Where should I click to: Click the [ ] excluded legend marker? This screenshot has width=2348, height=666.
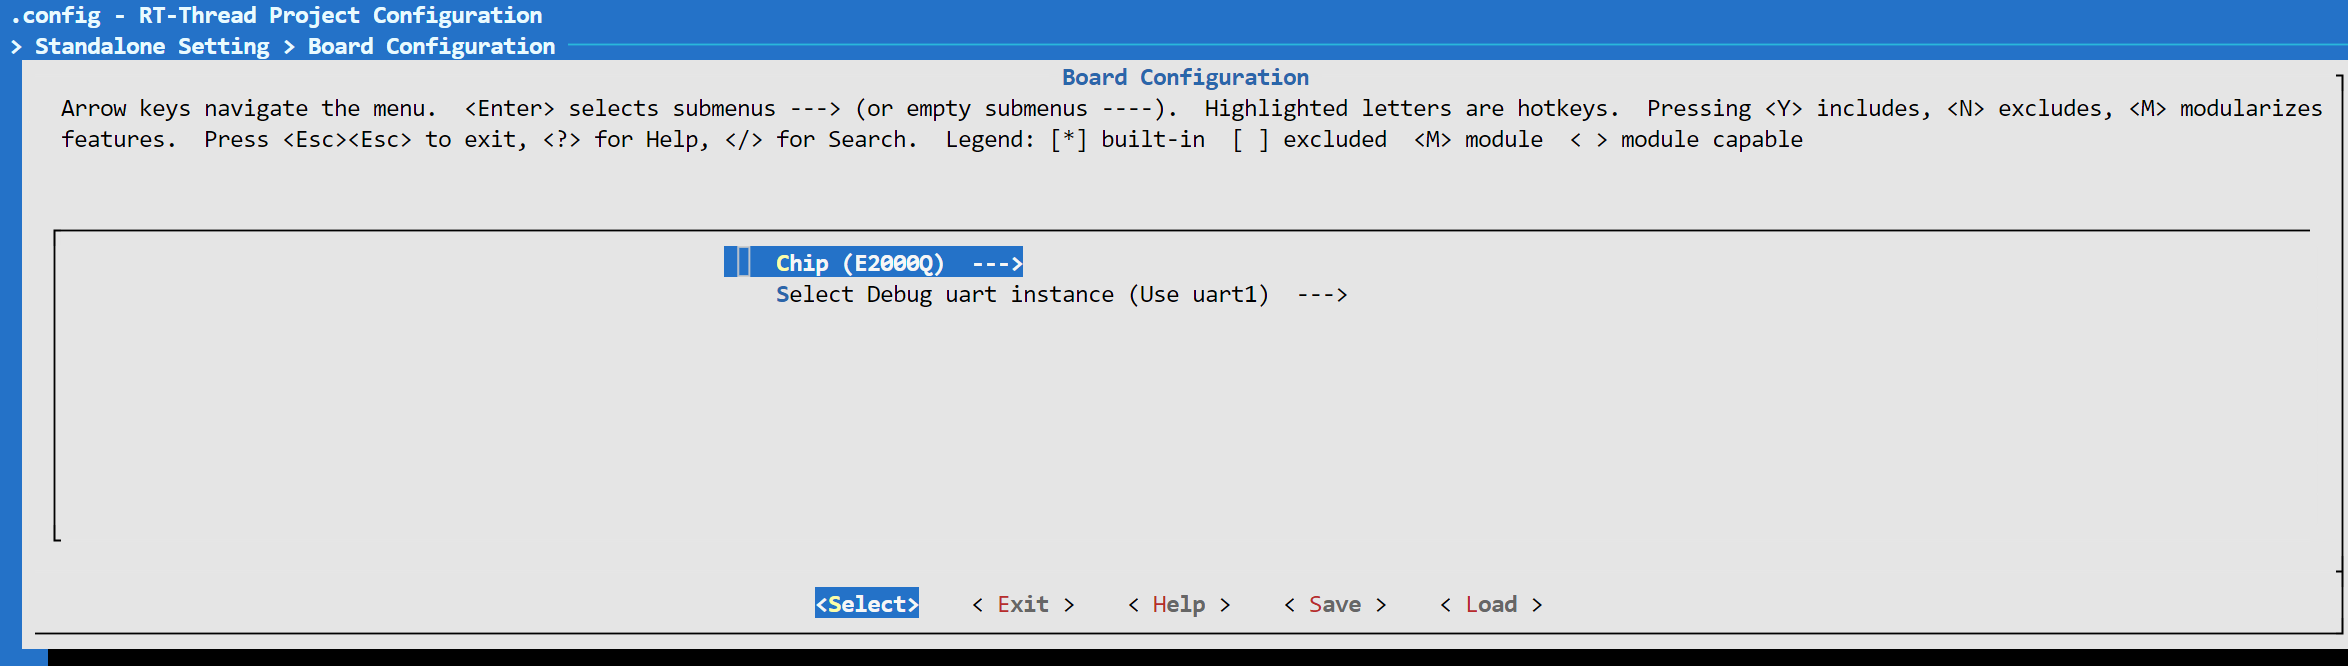pyautogui.click(x=1250, y=140)
